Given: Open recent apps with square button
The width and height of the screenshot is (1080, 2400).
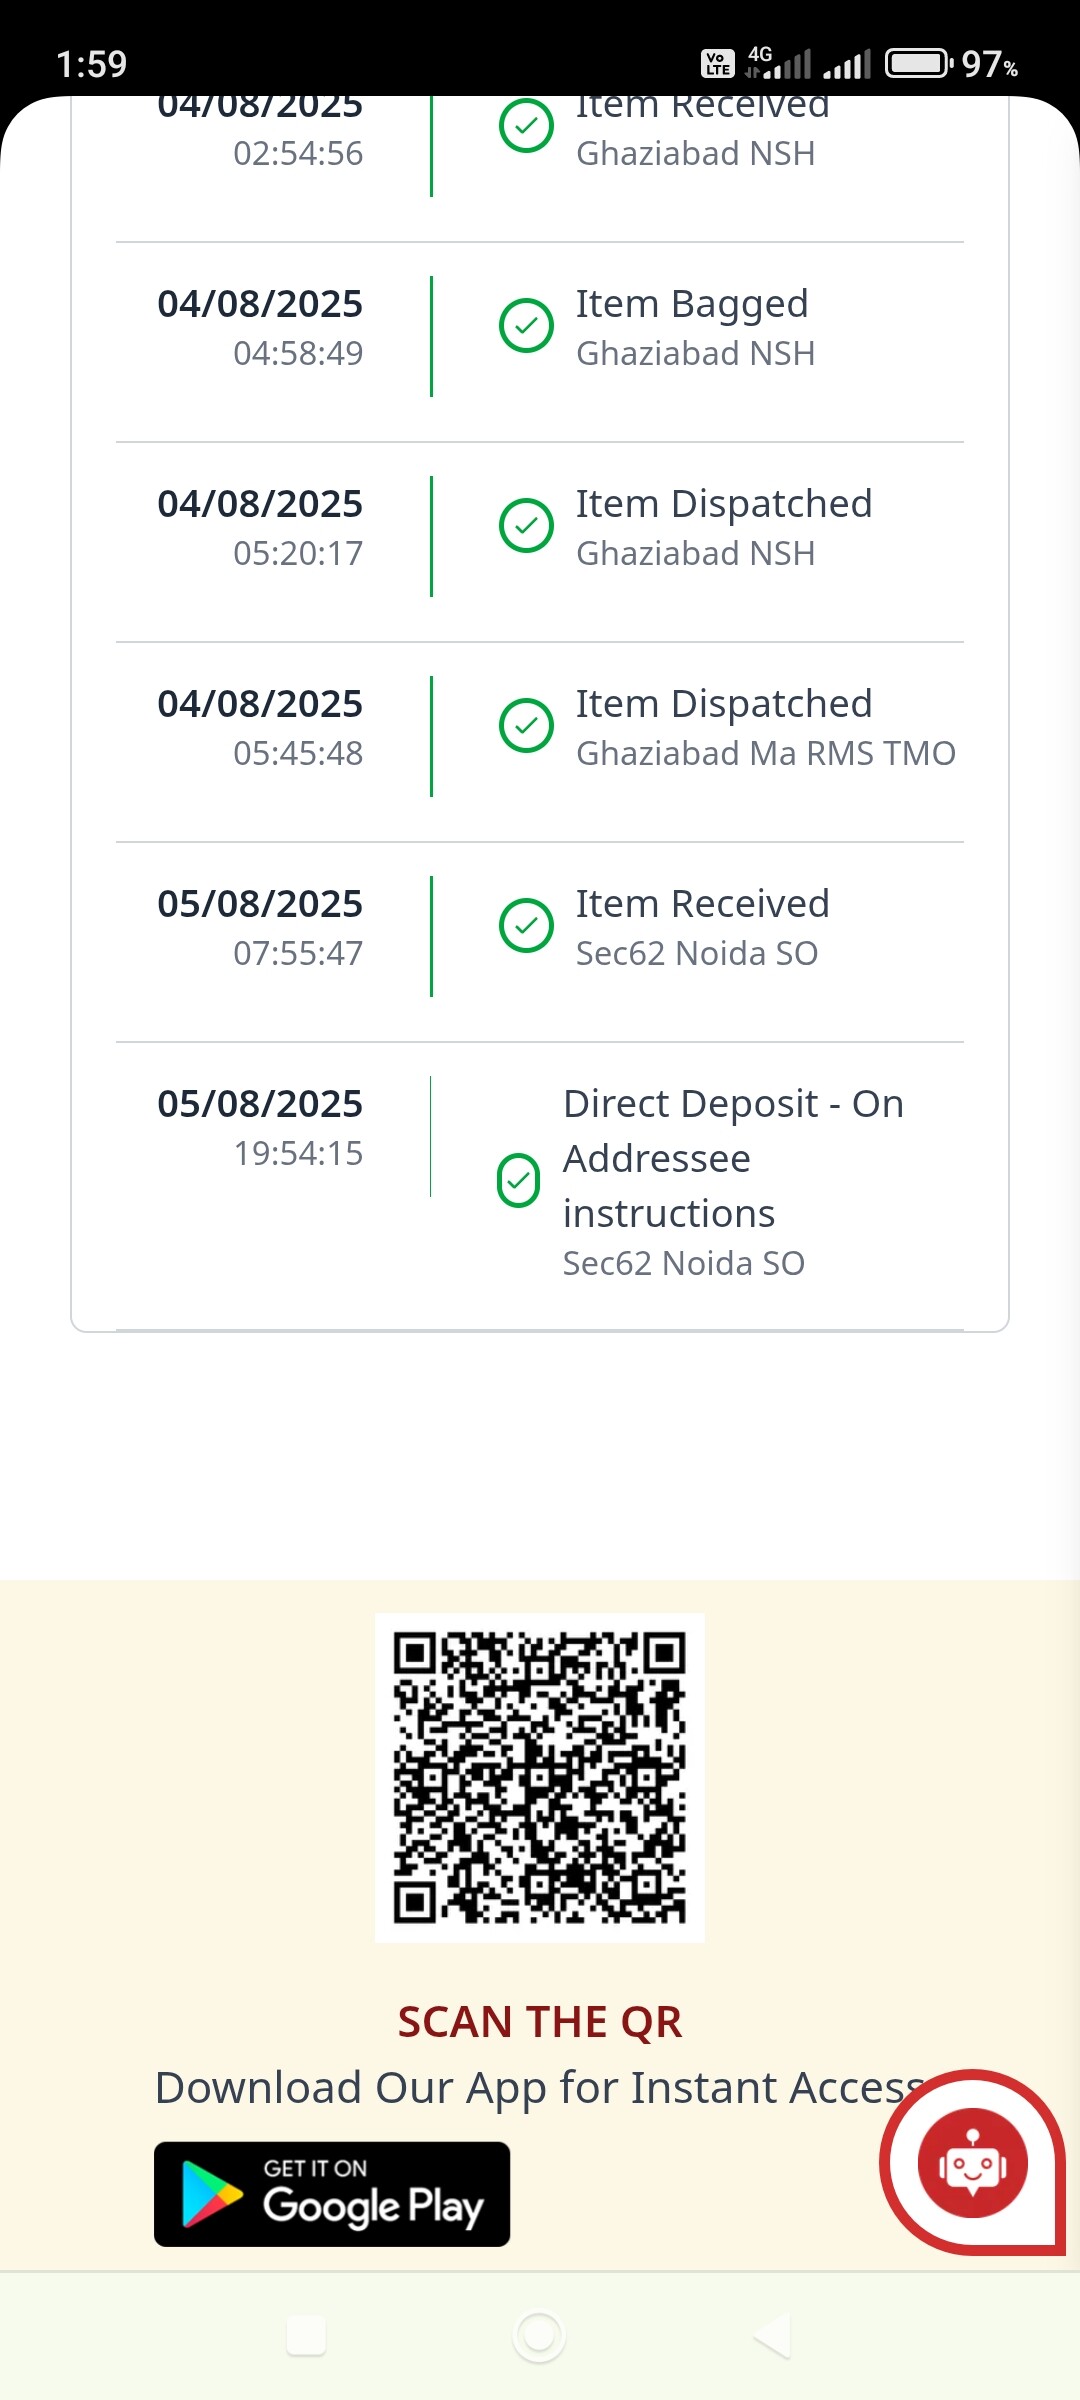Looking at the screenshot, I should 306,2336.
